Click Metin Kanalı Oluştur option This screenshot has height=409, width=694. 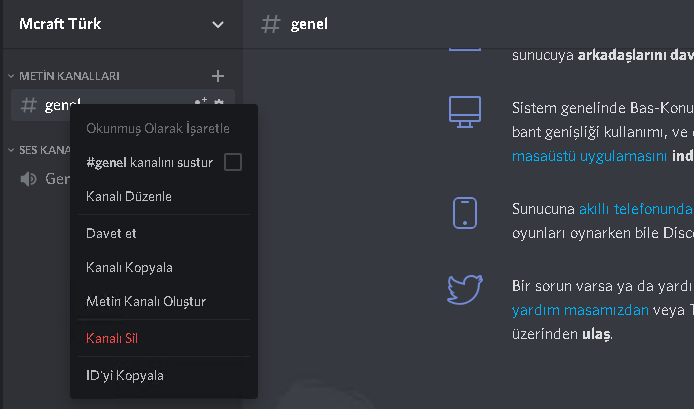pyautogui.click(x=146, y=301)
